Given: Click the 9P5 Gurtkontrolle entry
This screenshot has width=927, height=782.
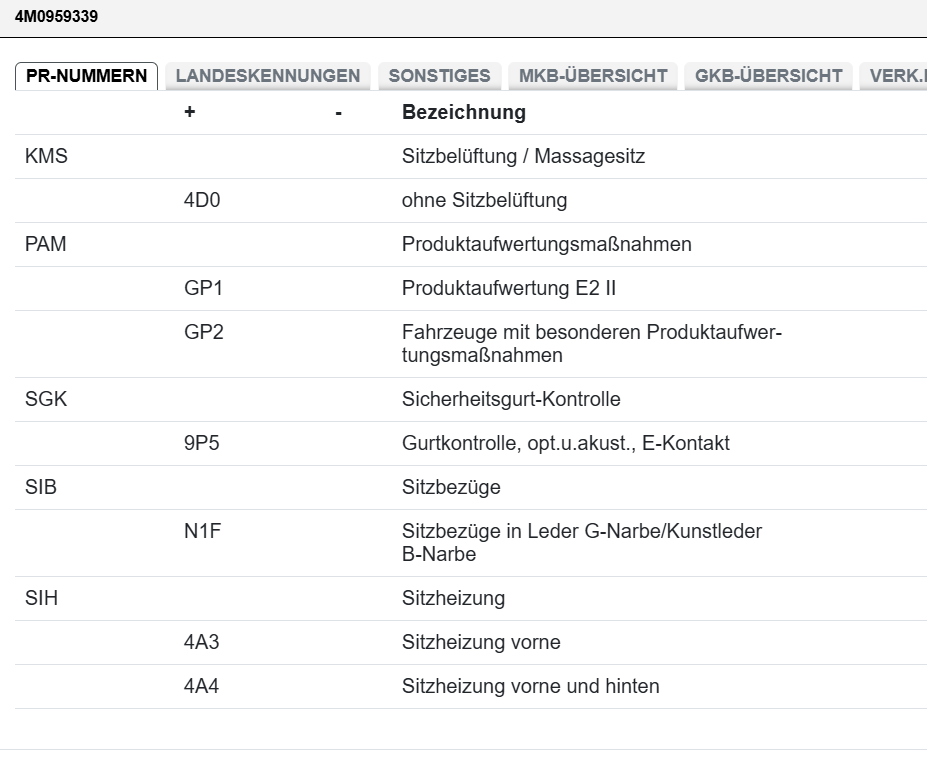Looking at the screenshot, I should click(202, 444).
